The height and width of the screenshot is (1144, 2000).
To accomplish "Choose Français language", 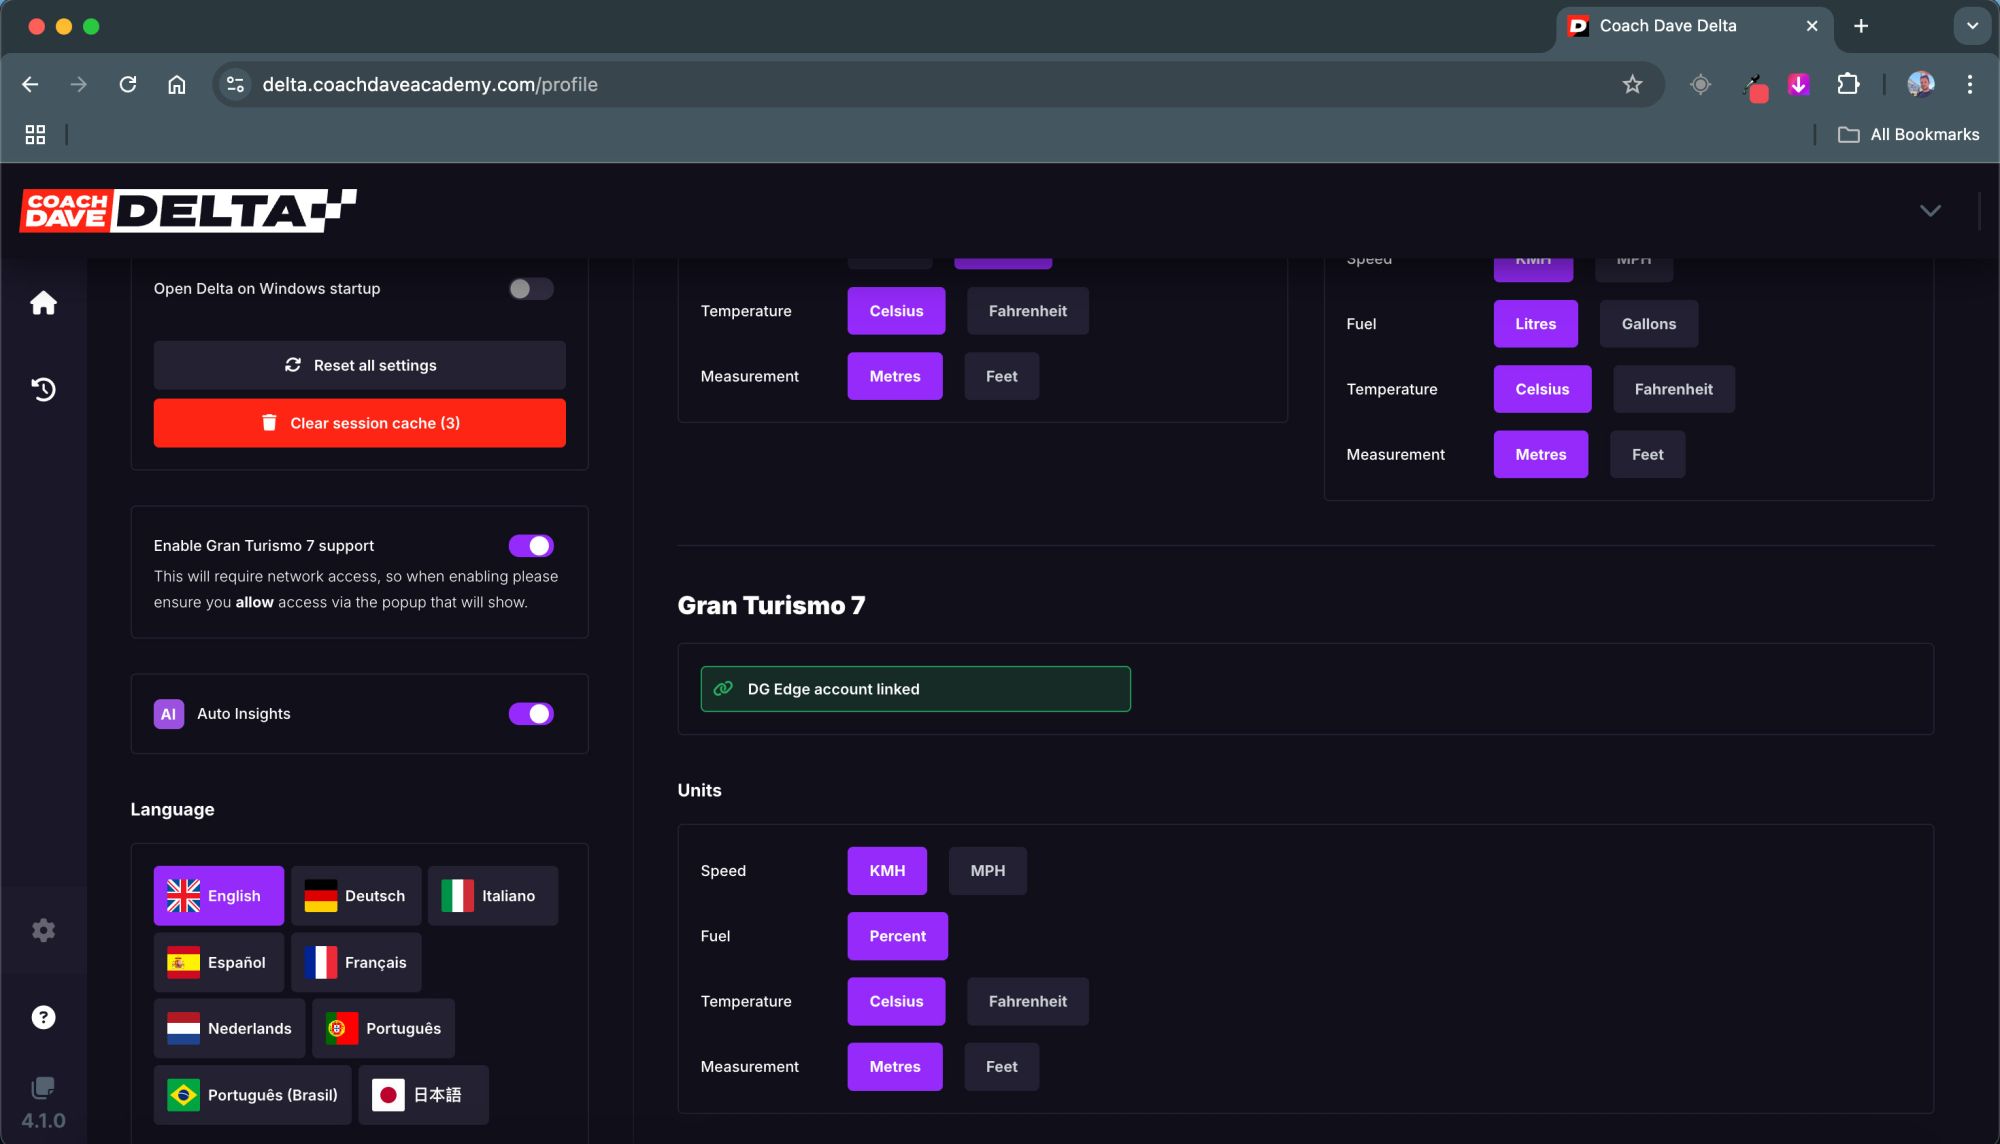I will (355, 962).
